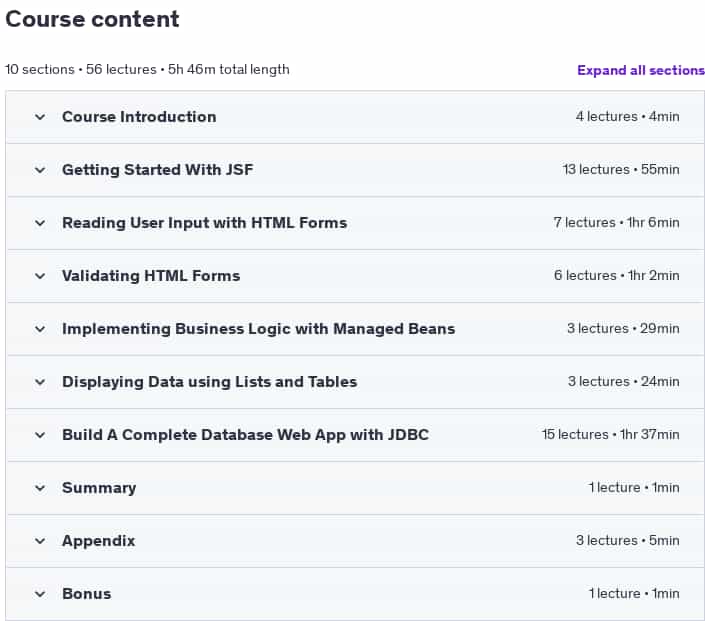Image resolution: width=705 pixels, height=621 pixels.
Task: Click the 'Course content' heading
Action: (92, 19)
